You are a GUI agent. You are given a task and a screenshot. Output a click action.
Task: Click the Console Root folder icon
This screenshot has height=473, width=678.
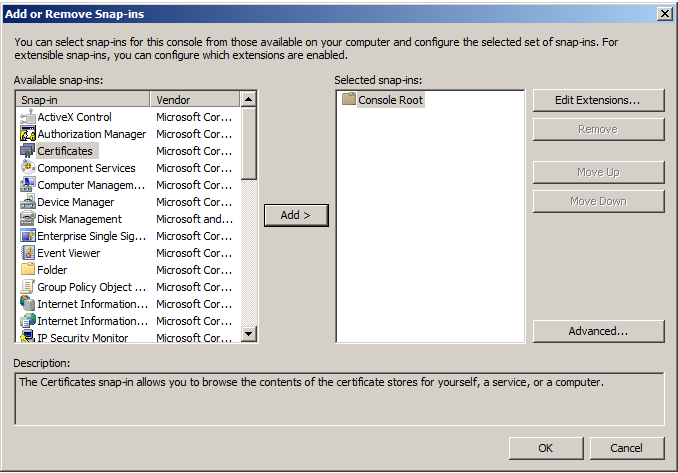[x=349, y=99]
